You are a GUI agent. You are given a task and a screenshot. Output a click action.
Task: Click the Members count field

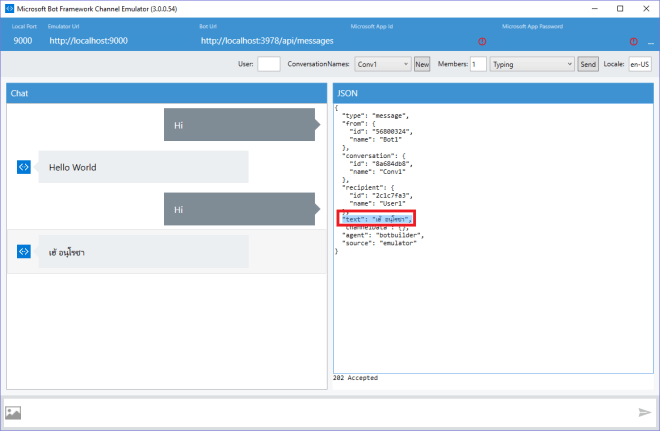pyautogui.click(x=478, y=64)
